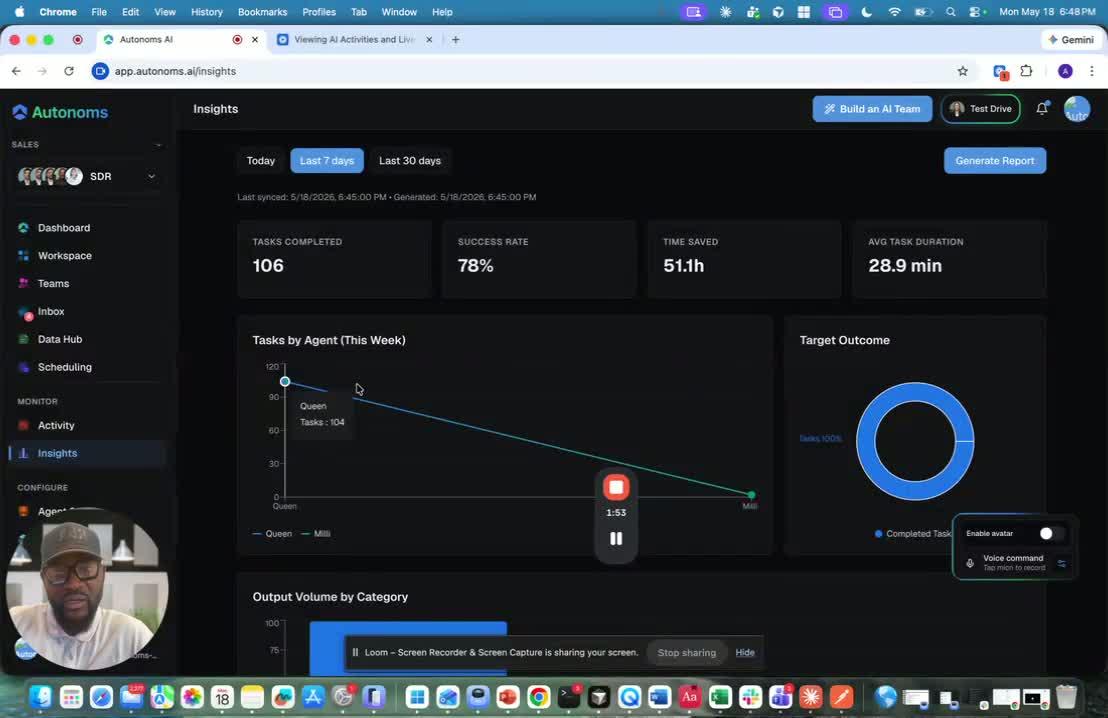Viewport: 1108px width, 718px height.
Task: Close the Autonoms AI tab
Action: click(x=255, y=40)
